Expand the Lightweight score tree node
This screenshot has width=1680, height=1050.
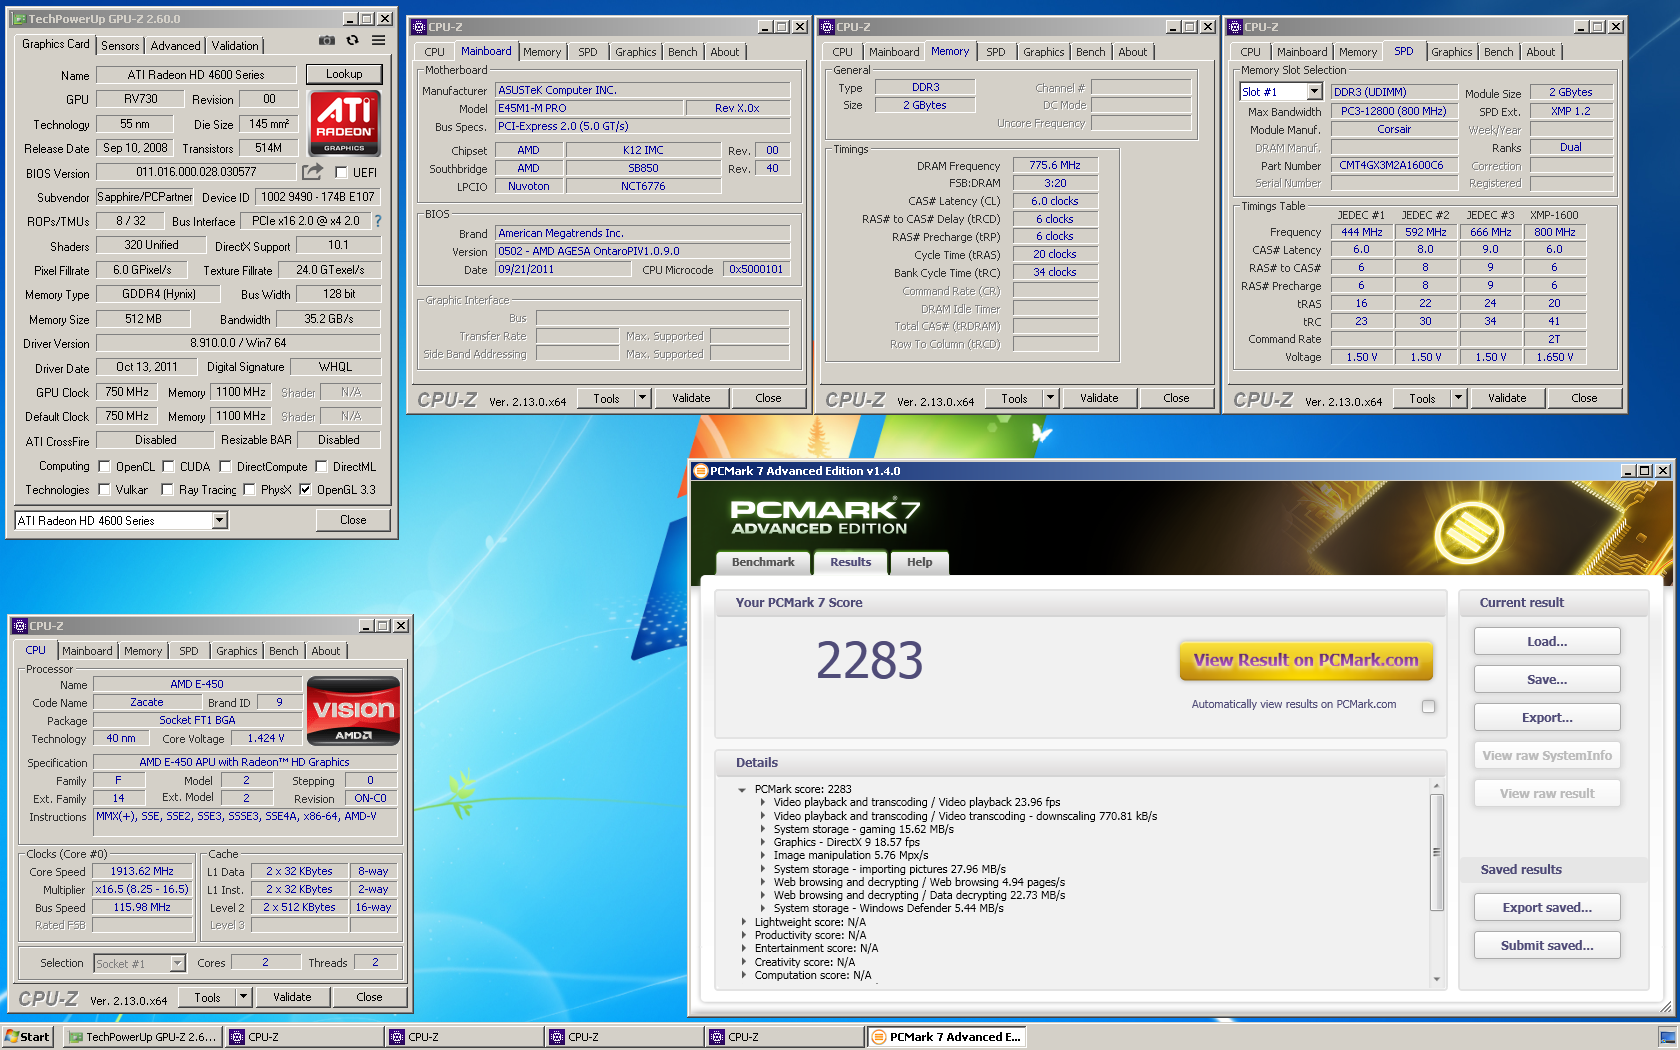743,922
